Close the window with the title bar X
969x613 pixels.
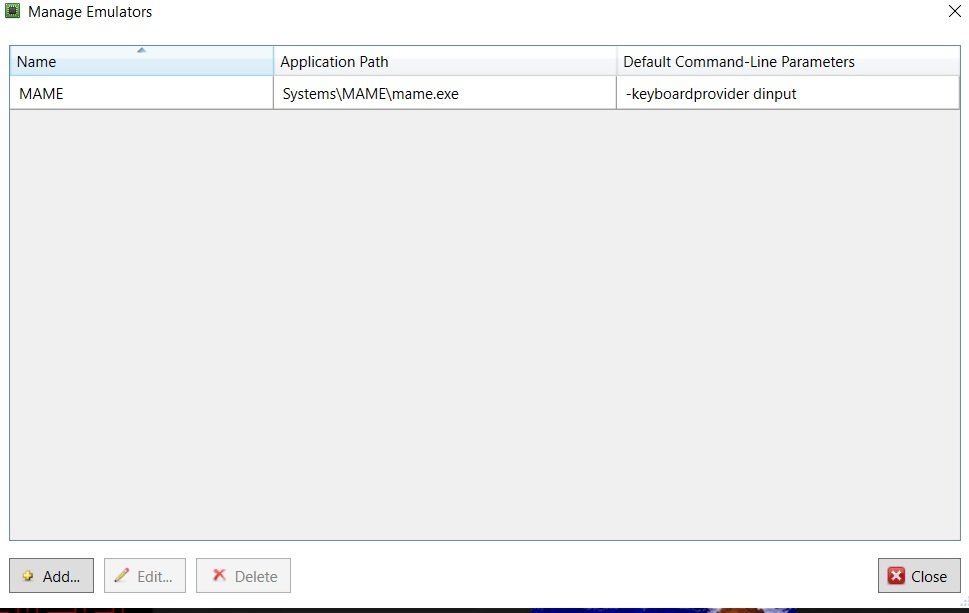coord(955,11)
